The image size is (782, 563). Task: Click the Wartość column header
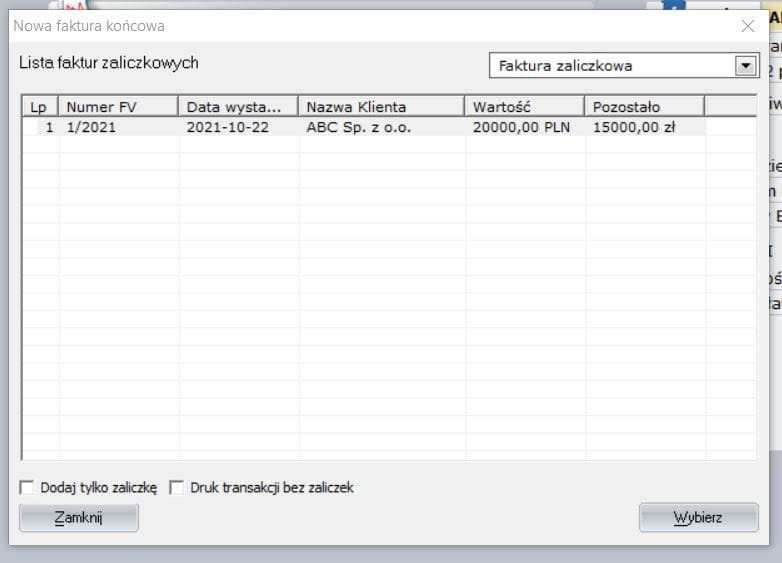point(524,107)
